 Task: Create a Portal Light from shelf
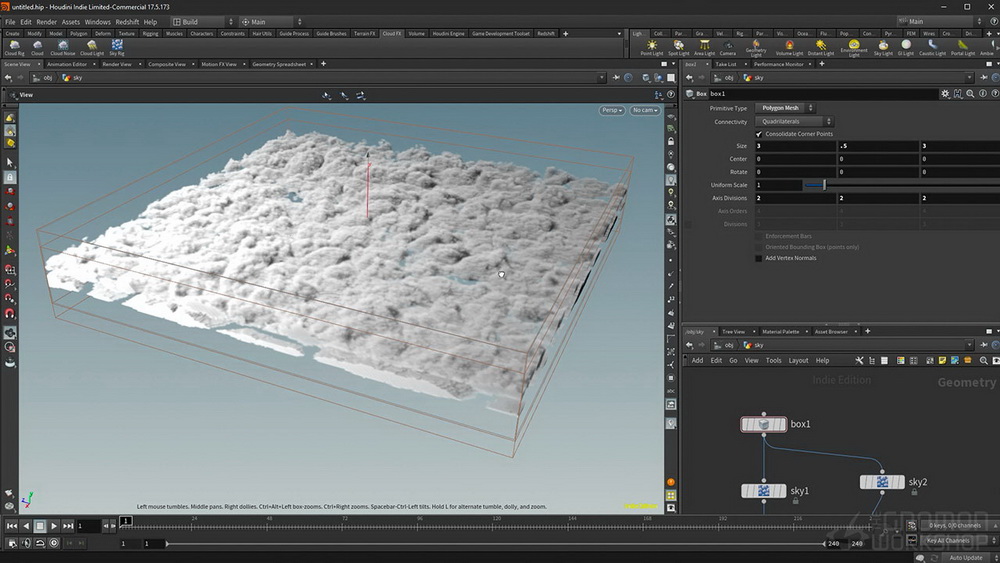click(962, 48)
